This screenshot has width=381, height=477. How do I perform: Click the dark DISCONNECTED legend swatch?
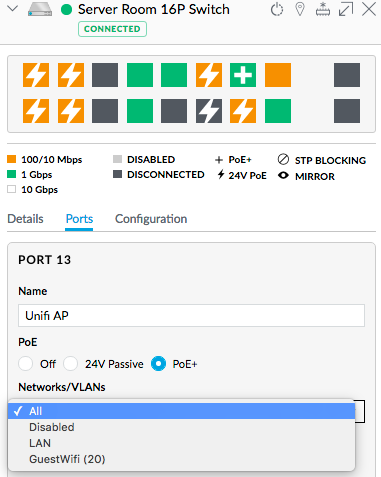tap(117, 174)
